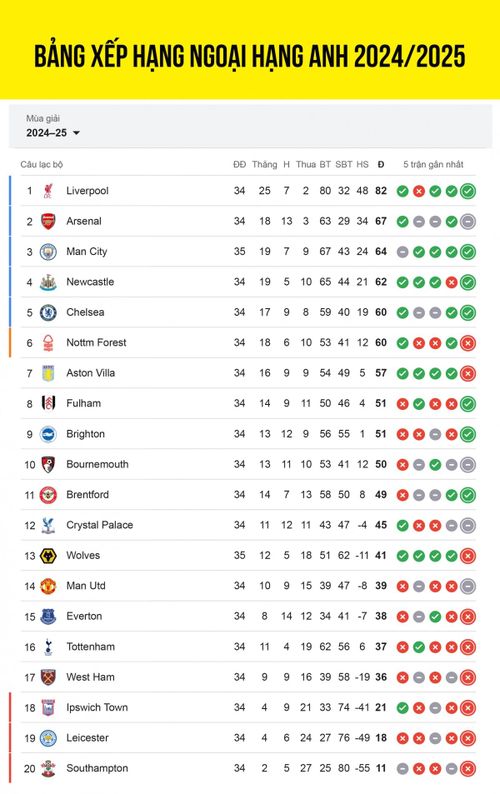Click Liverpool's latest match result indicator
This screenshot has width=500, height=794.
(x=468, y=191)
